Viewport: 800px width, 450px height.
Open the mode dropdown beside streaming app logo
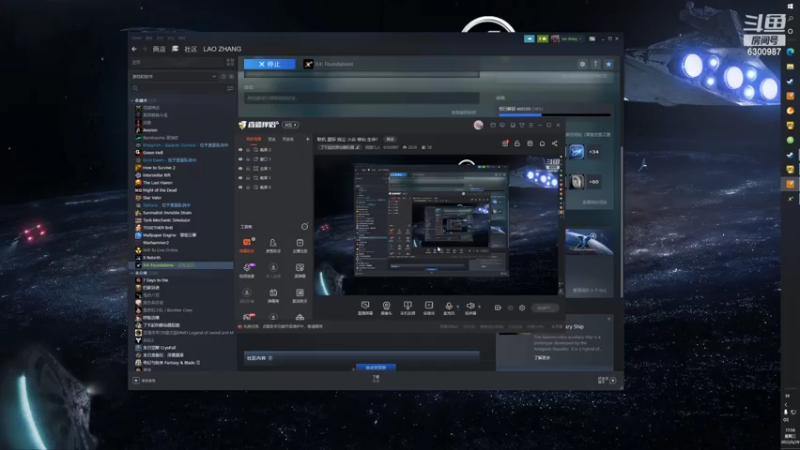[291, 125]
